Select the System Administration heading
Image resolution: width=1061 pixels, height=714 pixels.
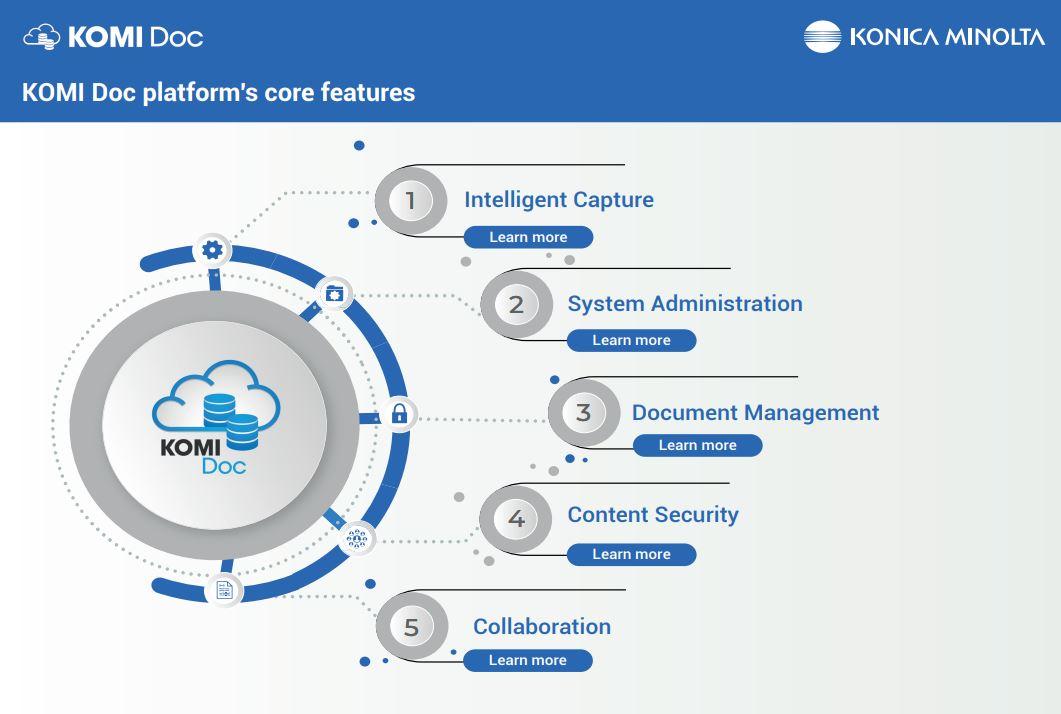click(x=685, y=304)
